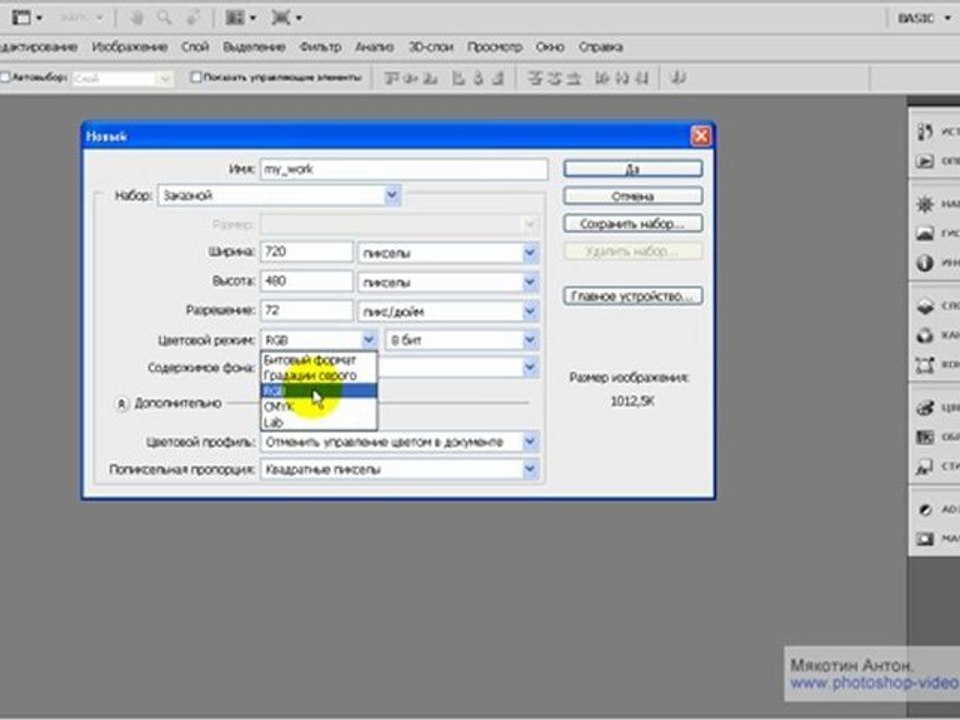
Task: Click the Сохранить набор button
Action: (632, 224)
